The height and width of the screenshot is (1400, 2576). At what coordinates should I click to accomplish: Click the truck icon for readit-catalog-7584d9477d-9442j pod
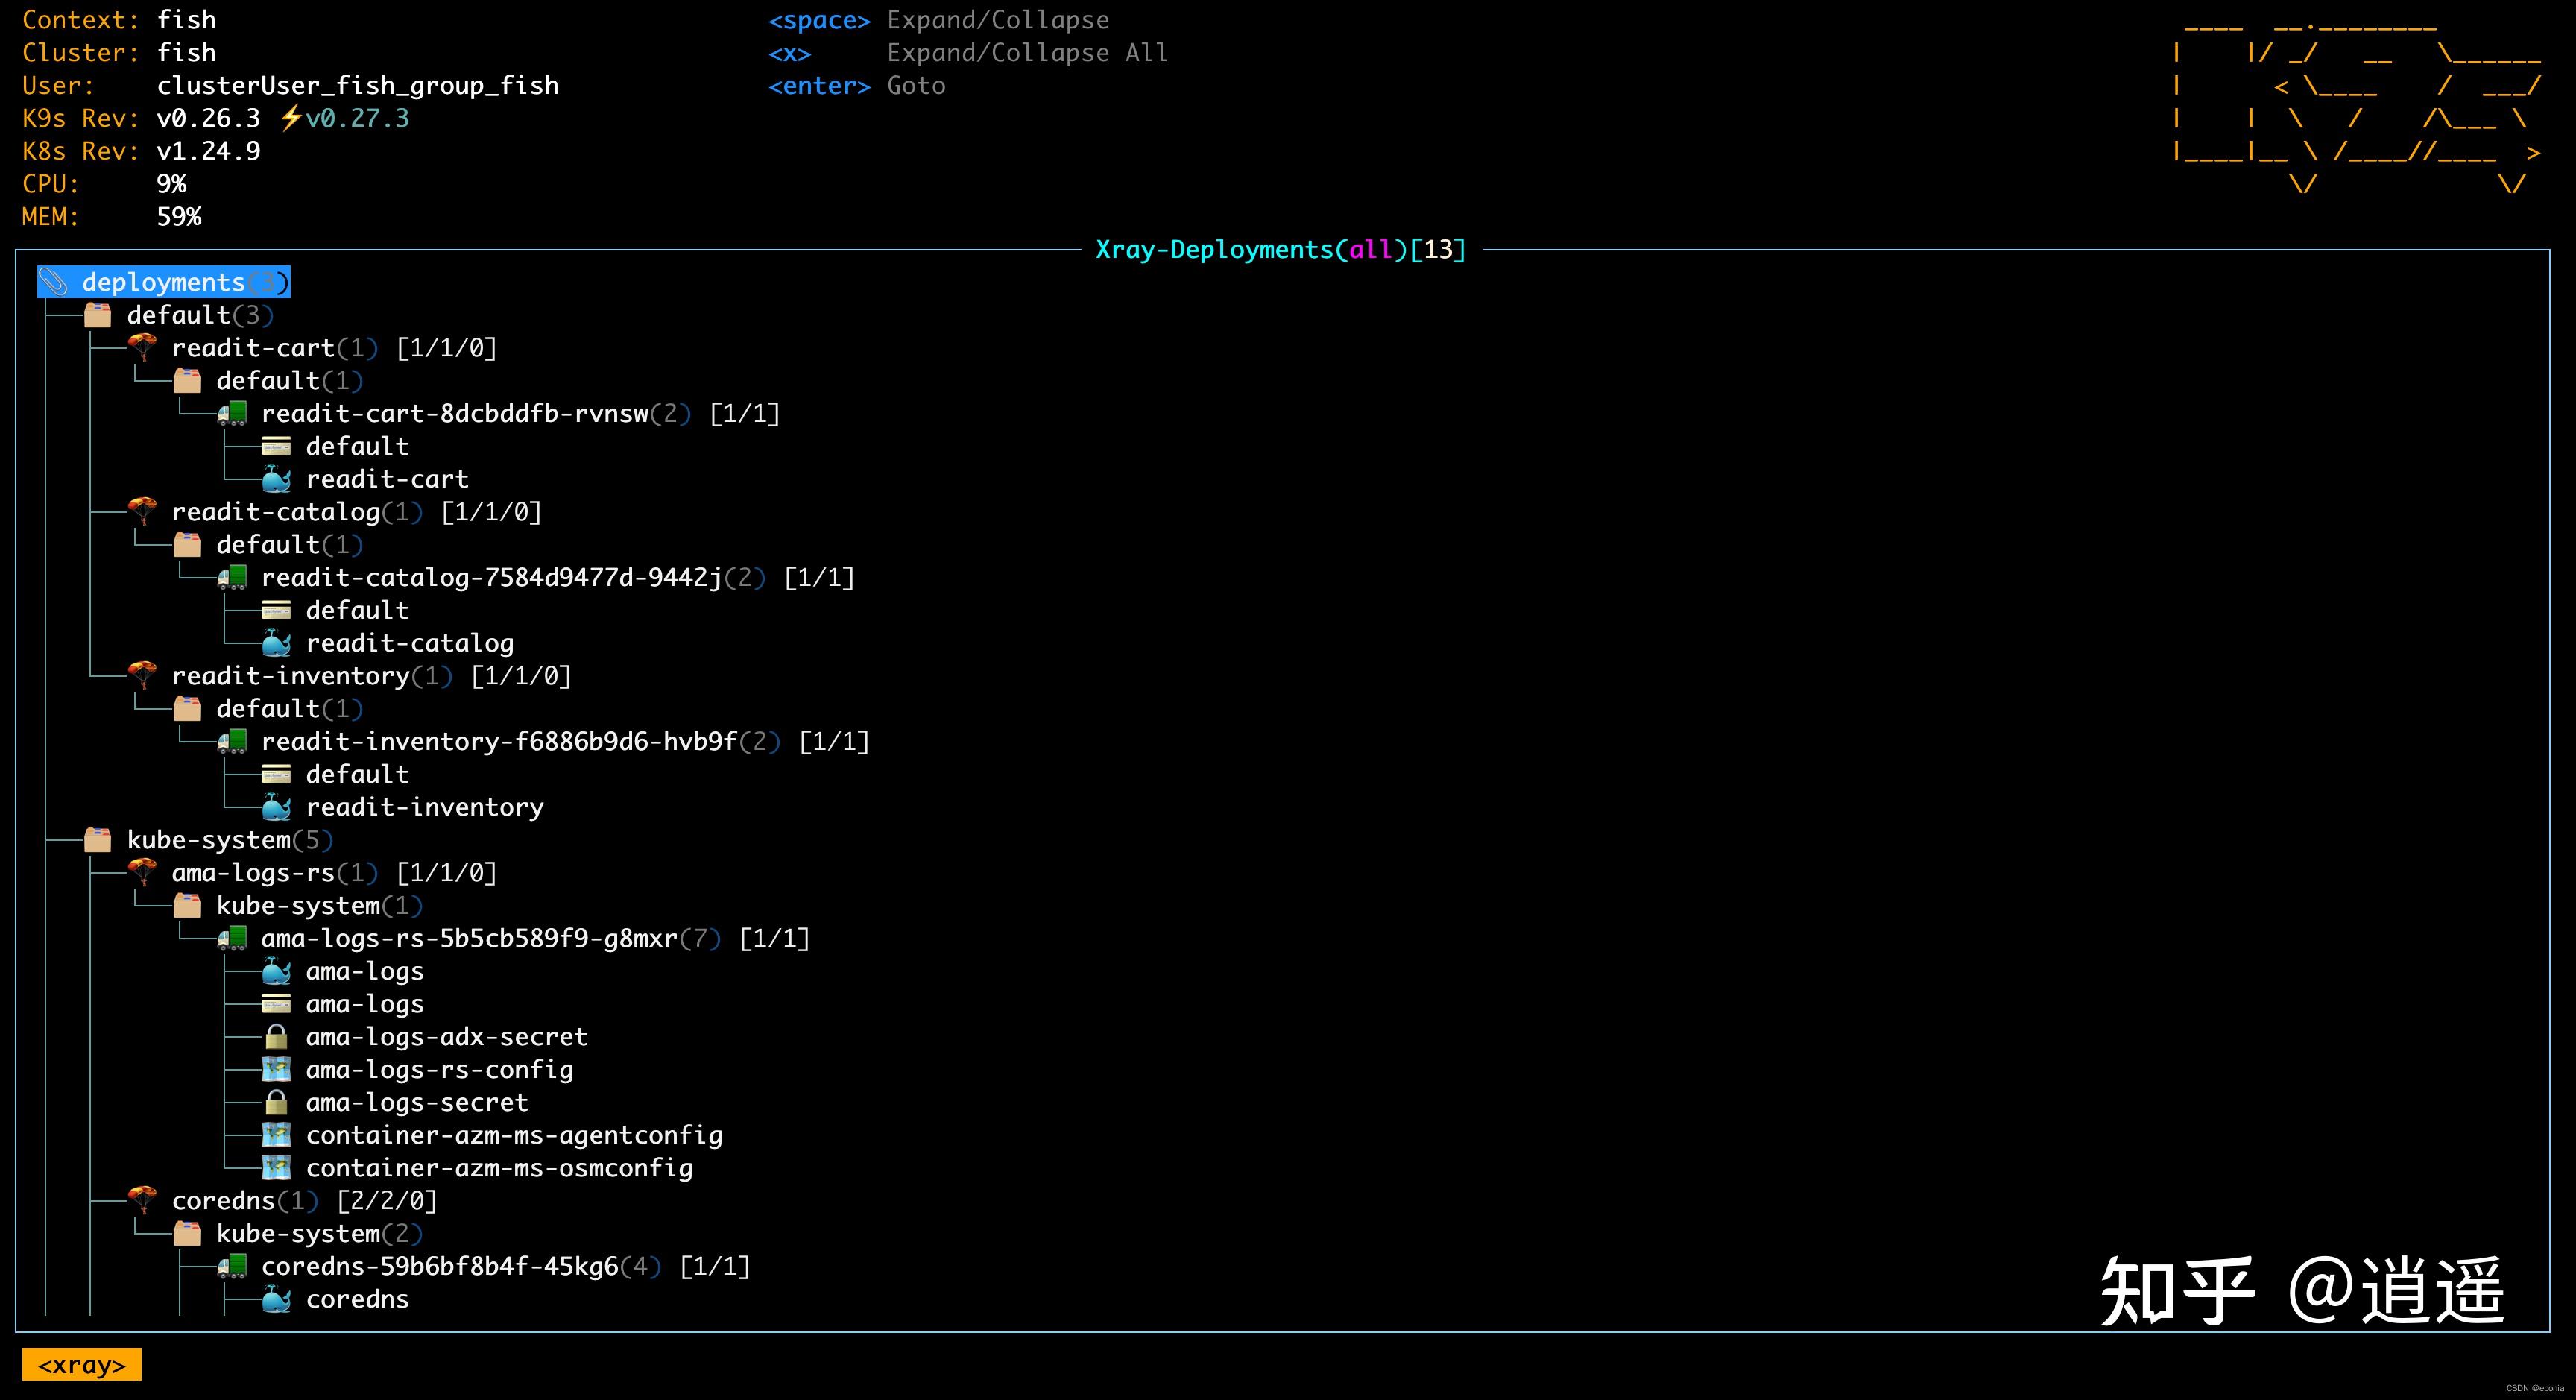click(x=232, y=578)
